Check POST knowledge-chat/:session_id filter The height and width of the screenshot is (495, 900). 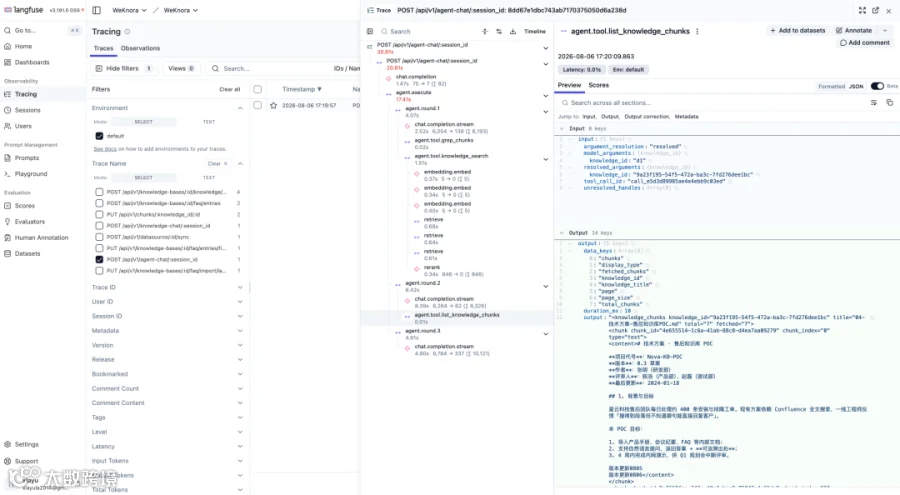tap(99, 226)
